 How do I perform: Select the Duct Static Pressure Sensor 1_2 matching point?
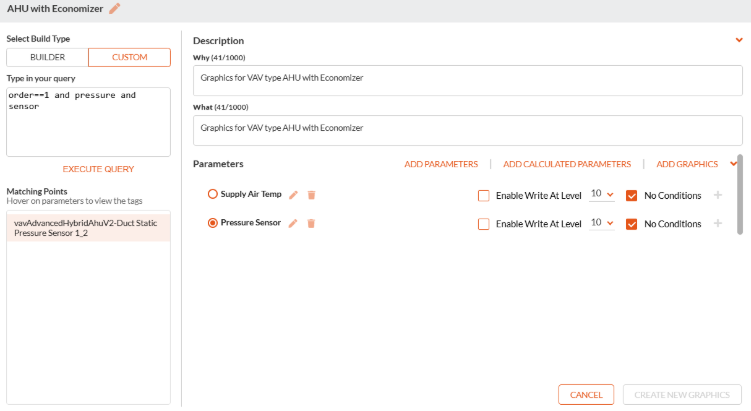pyautogui.click(x=88, y=228)
